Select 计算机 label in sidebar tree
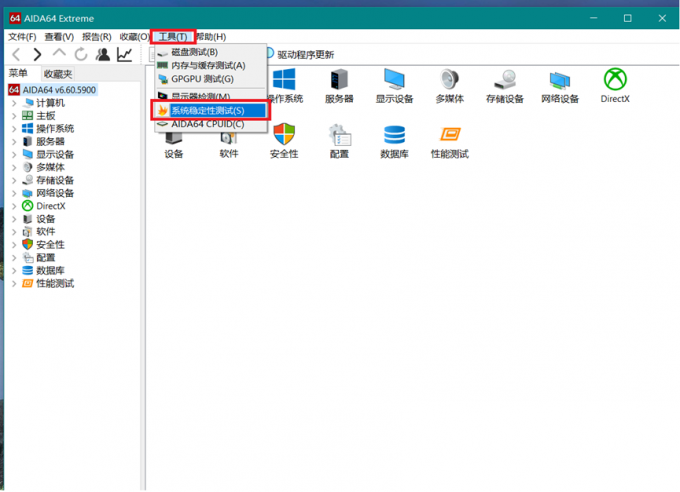Viewport: 680px width, 492px height. click(x=50, y=103)
